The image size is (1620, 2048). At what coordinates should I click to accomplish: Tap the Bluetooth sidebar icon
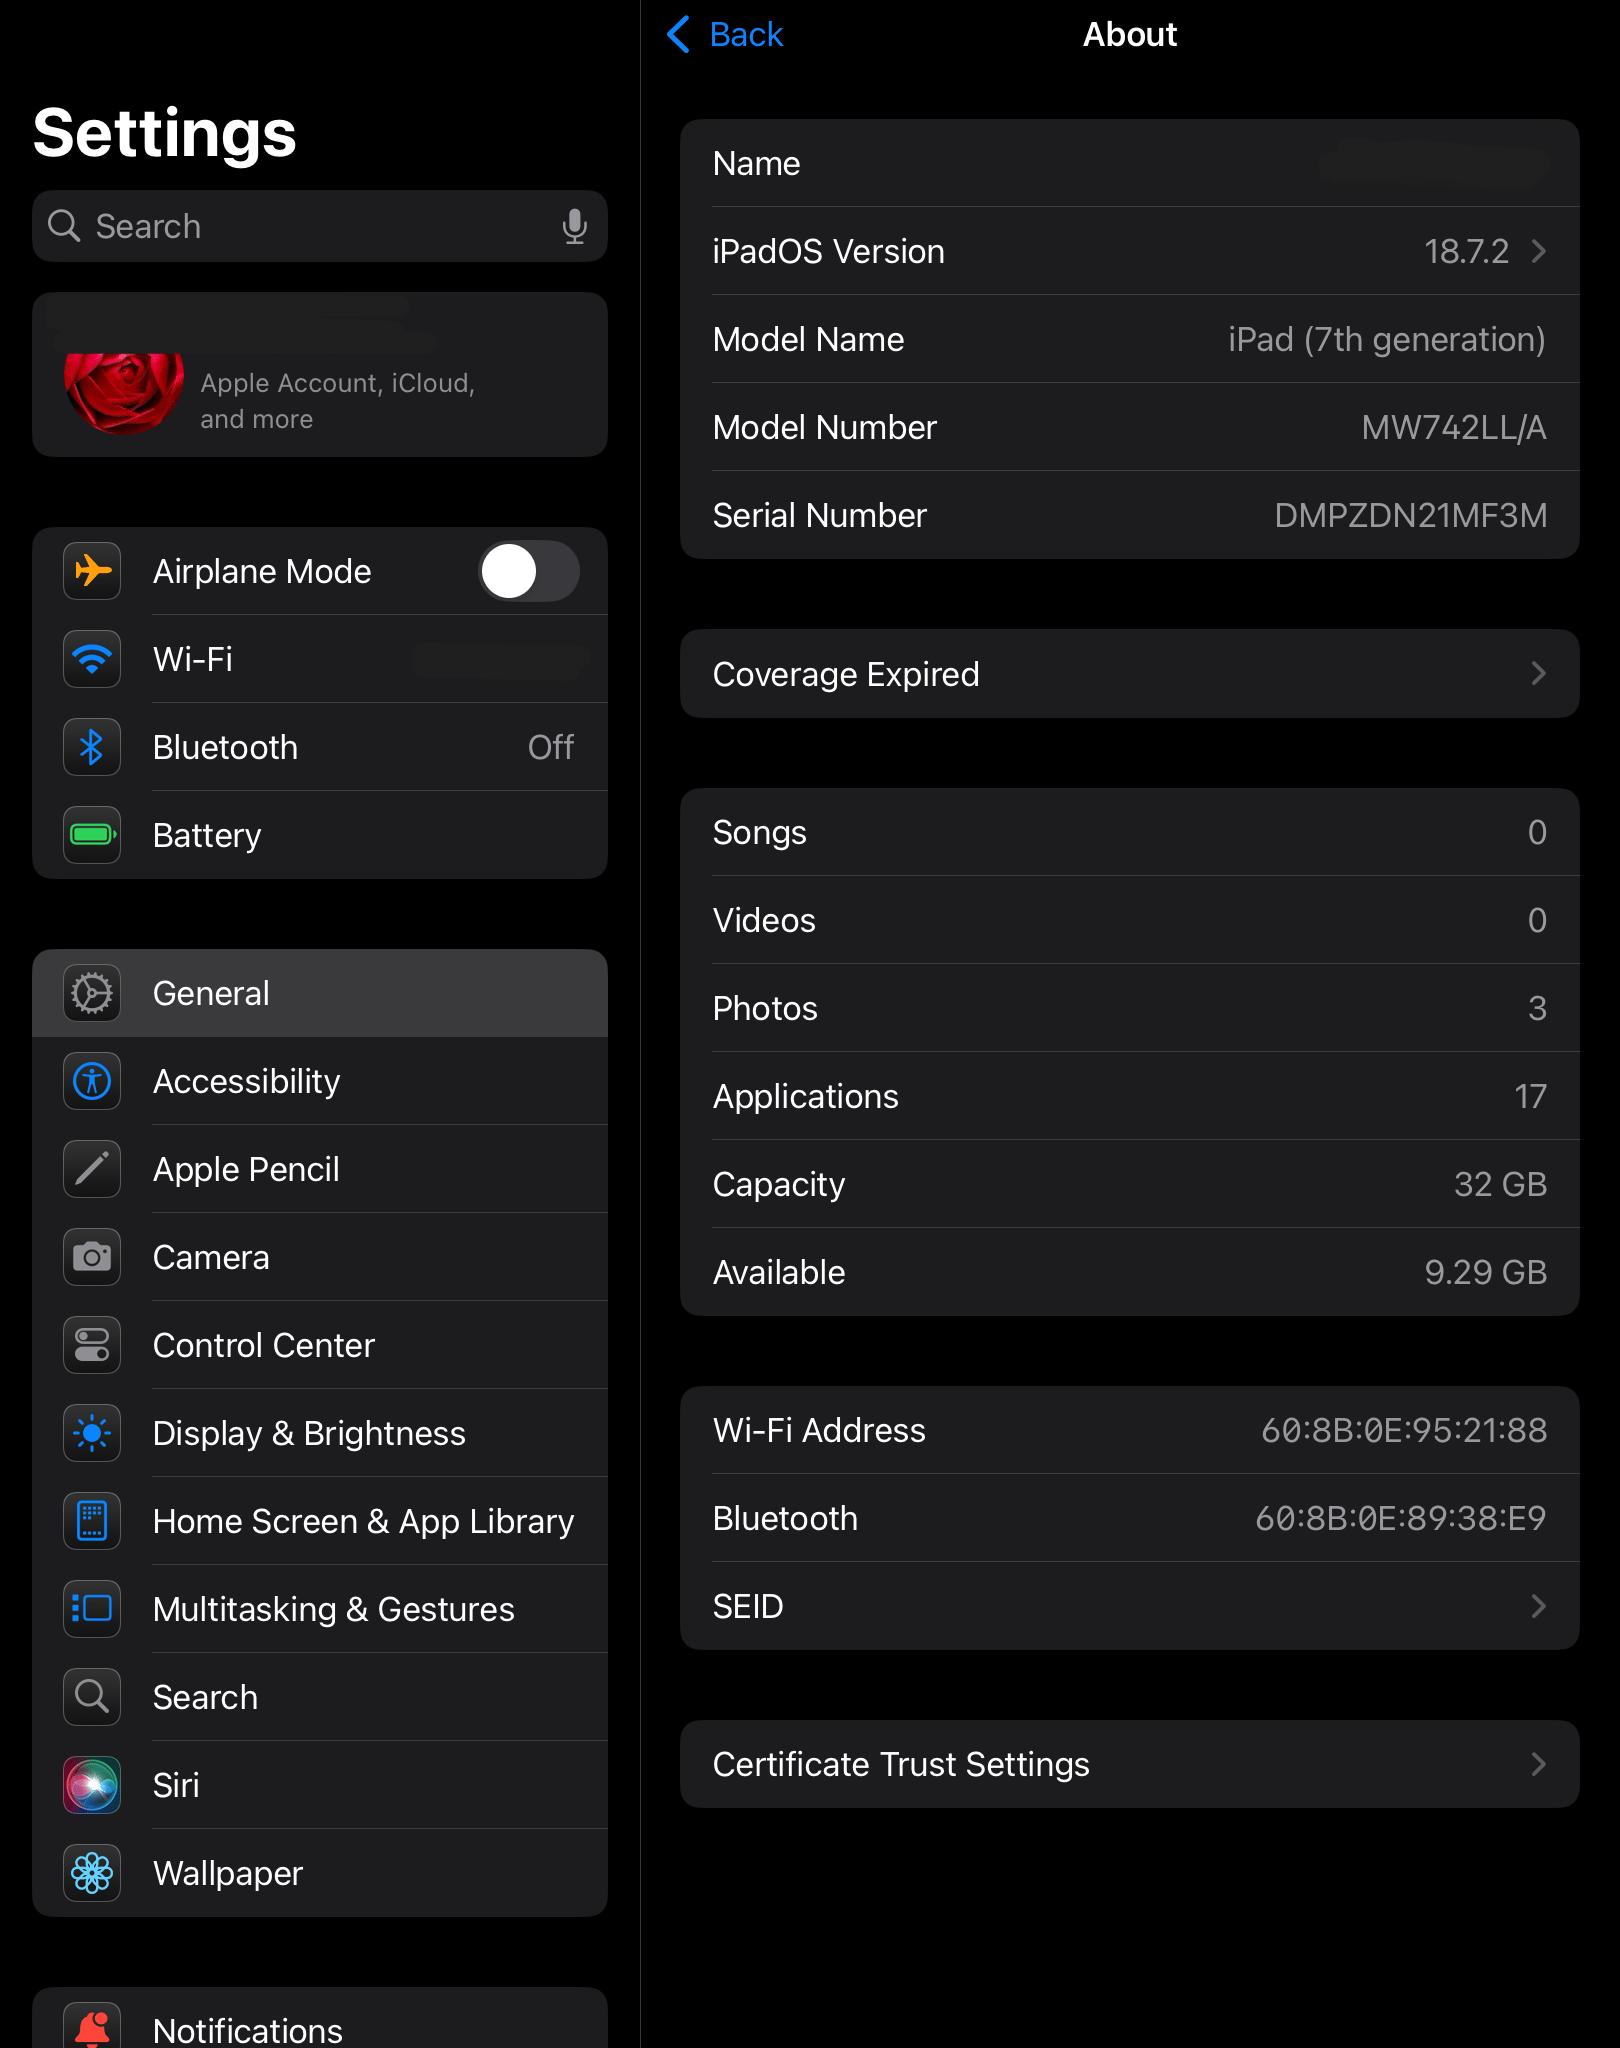[x=92, y=747]
